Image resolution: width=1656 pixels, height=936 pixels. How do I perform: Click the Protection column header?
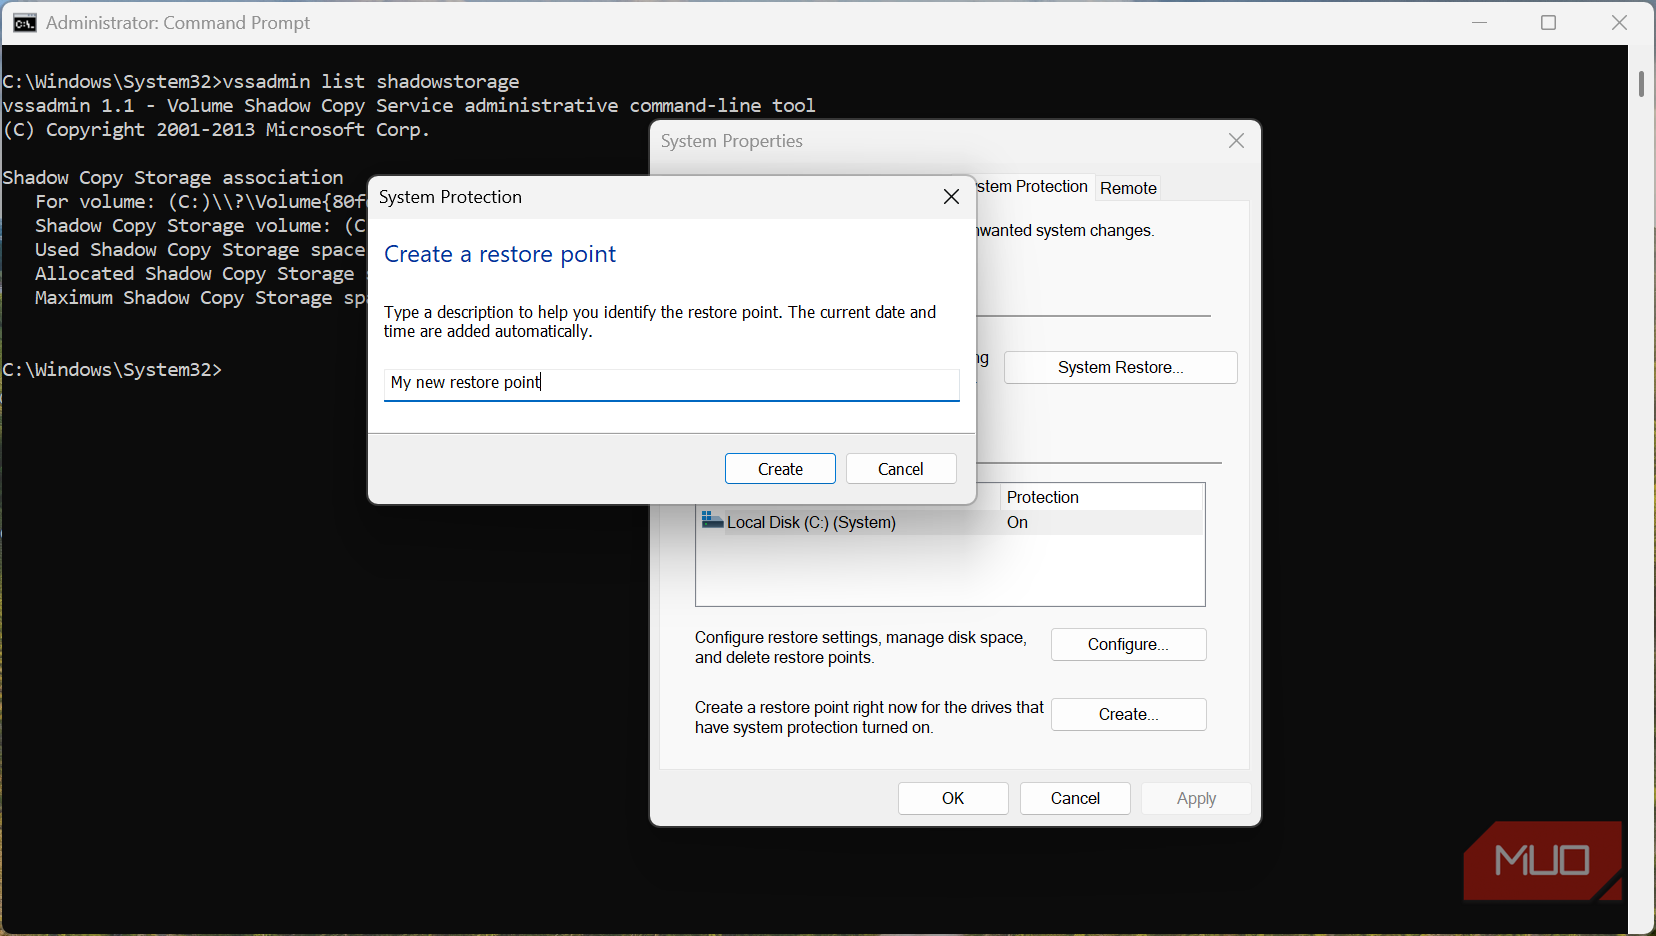click(1102, 497)
